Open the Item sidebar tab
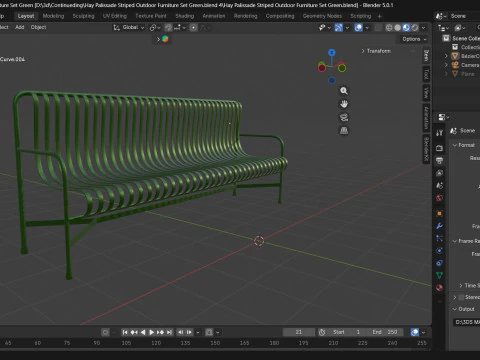The width and height of the screenshot is (480, 360). pyautogui.click(x=426, y=56)
